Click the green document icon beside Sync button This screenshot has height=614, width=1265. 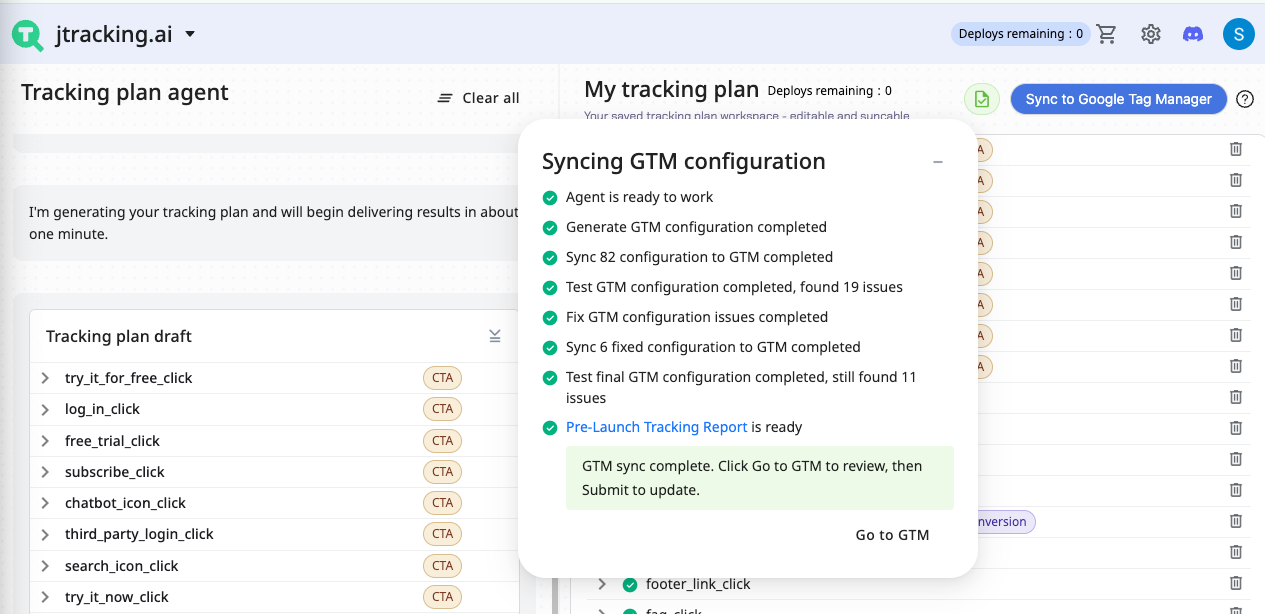982,99
